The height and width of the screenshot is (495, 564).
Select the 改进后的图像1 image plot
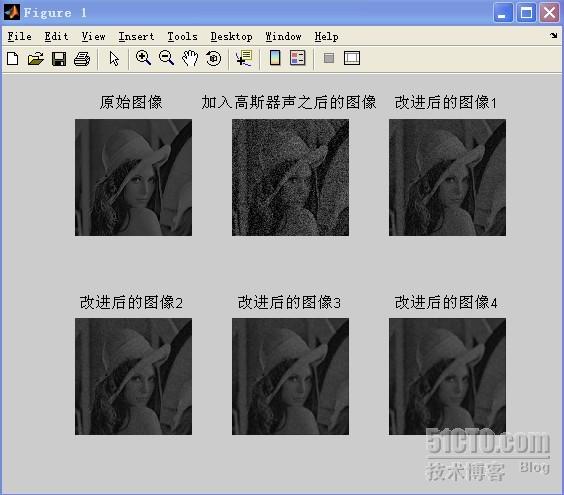[447, 177]
